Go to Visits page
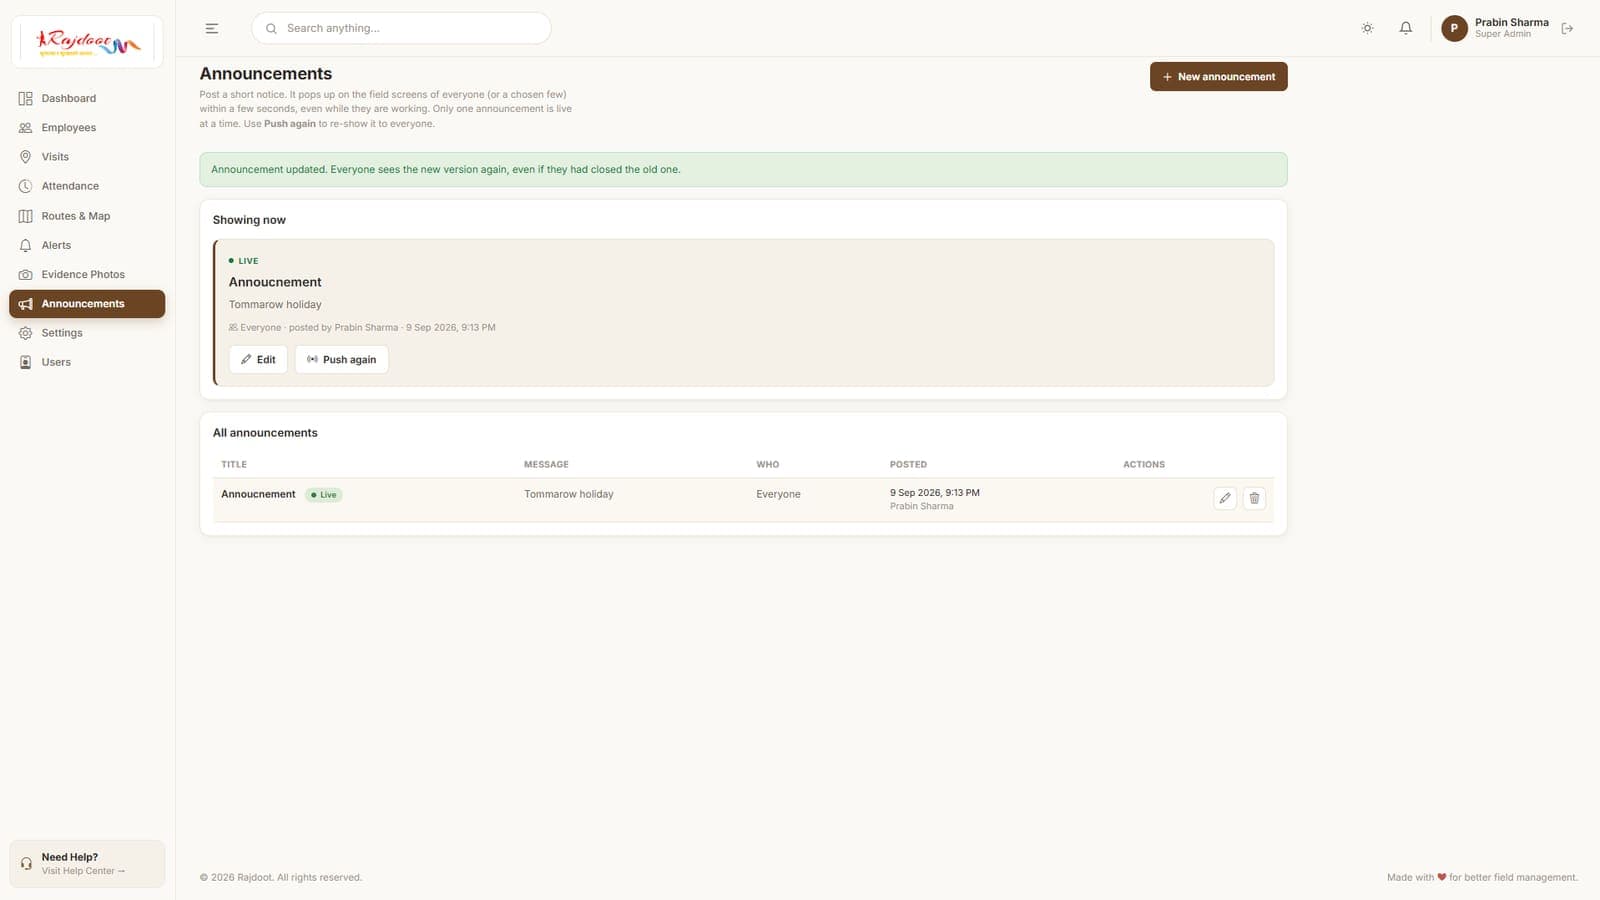The width and height of the screenshot is (1600, 900). click(x=87, y=157)
